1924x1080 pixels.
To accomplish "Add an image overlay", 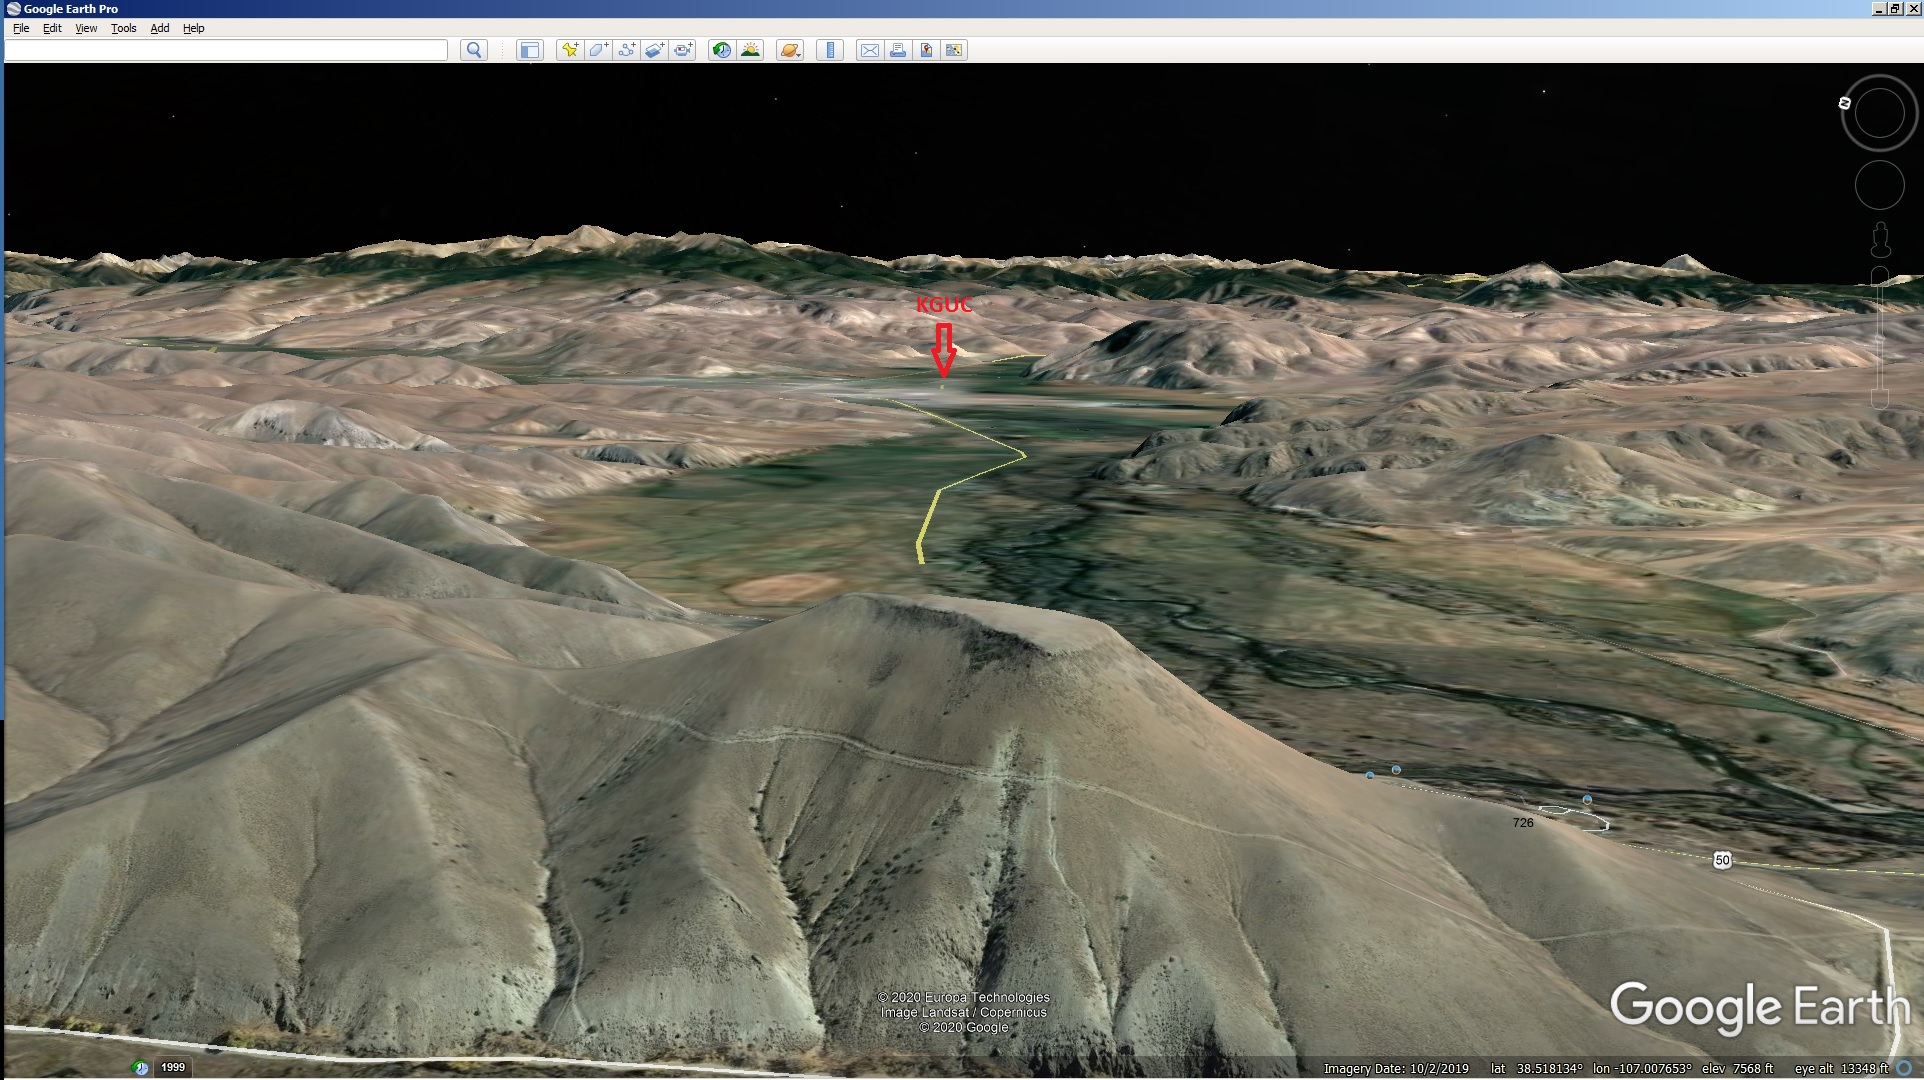I will point(655,50).
